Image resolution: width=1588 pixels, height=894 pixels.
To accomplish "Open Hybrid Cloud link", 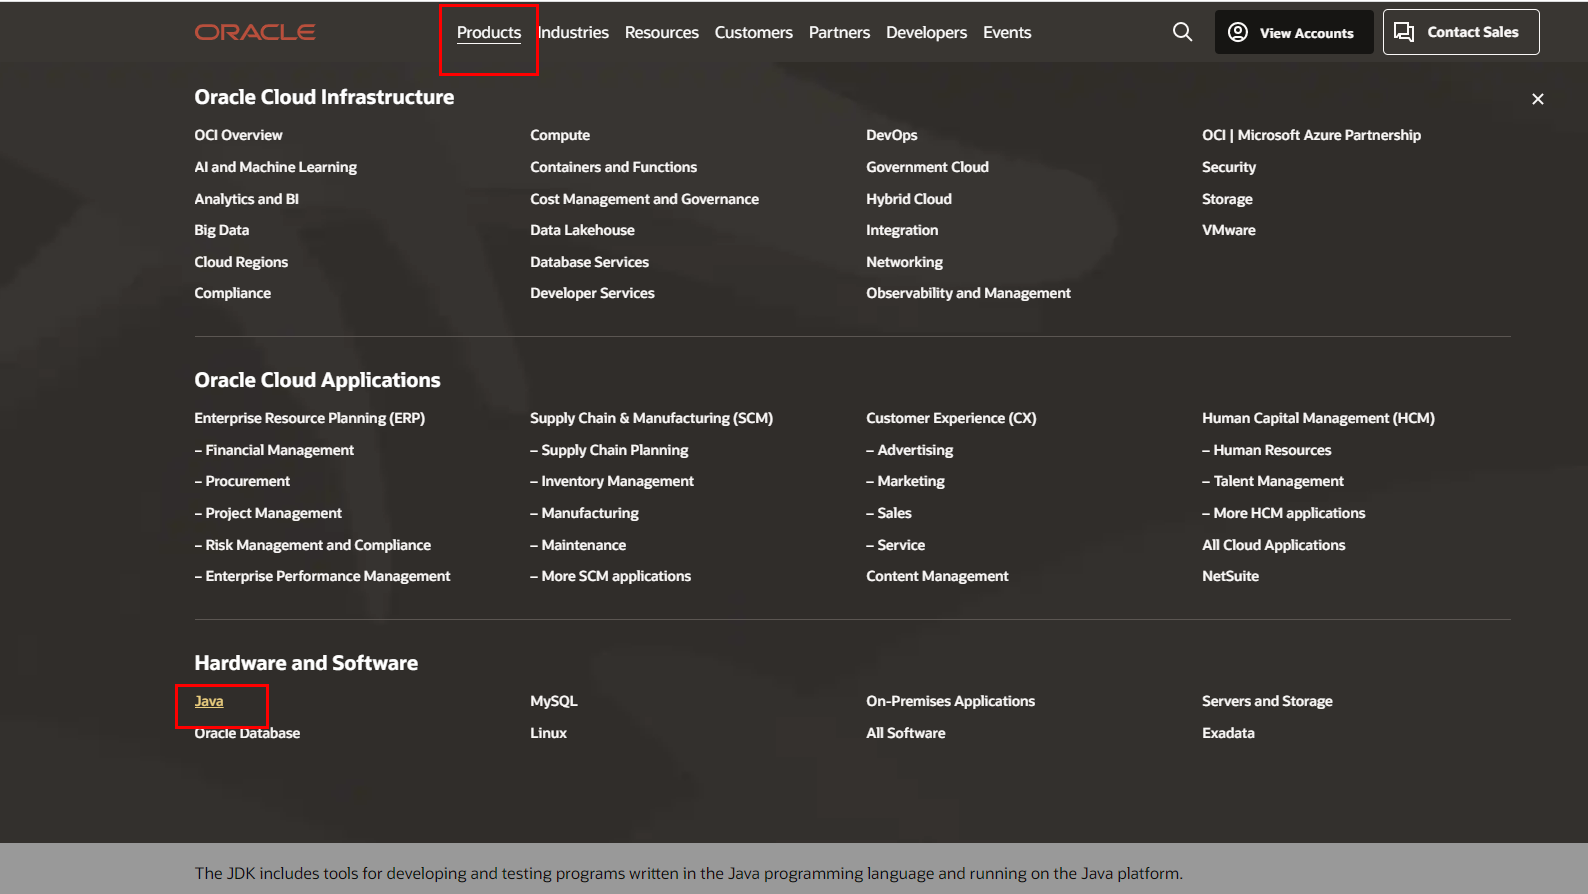I will tap(909, 199).
